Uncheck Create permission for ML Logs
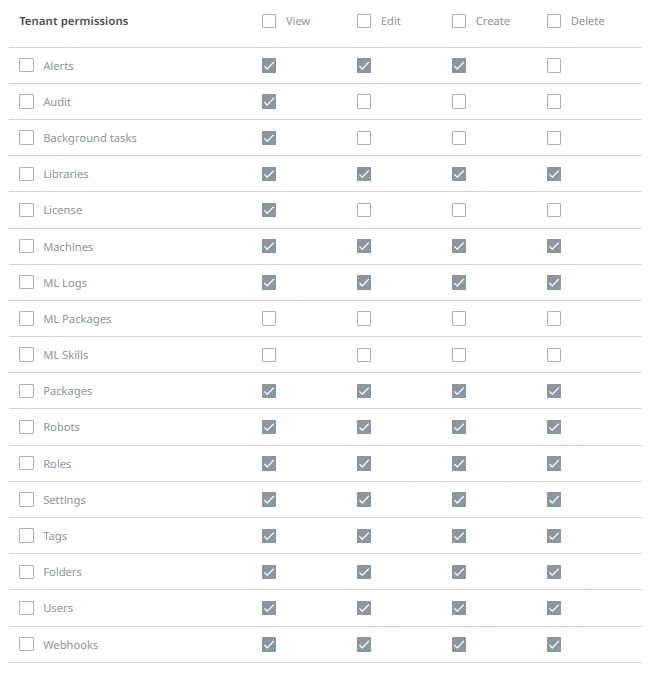 (459, 283)
